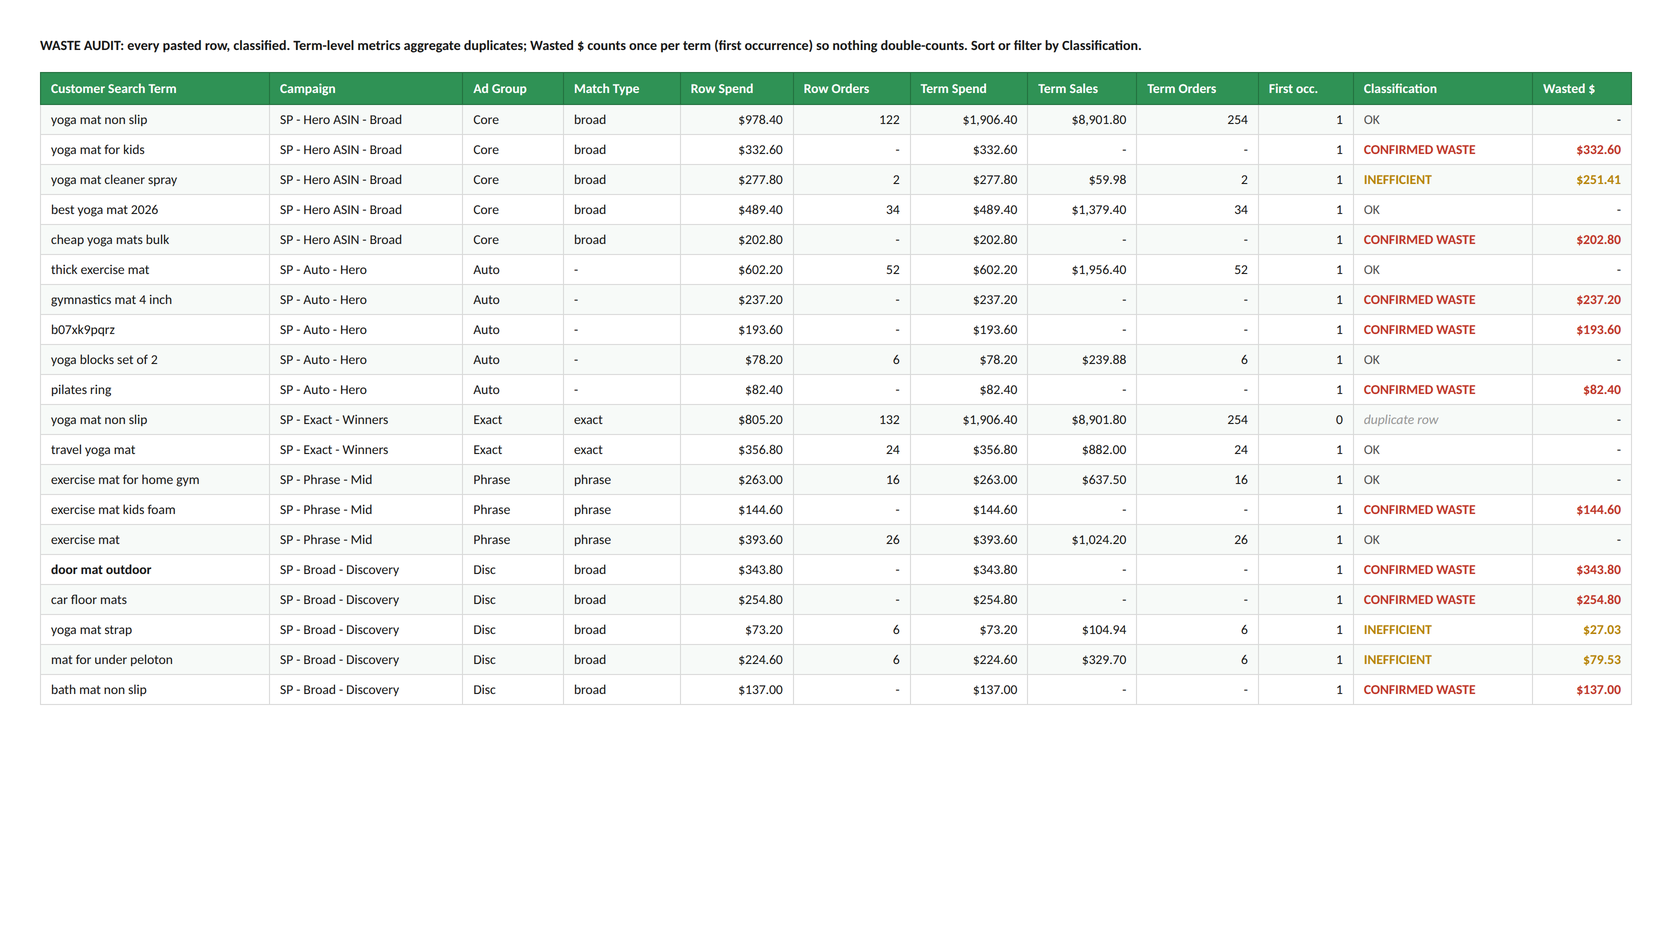The image size is (1672, 941).
Task: Click the Ad Group header cell
Action: 513,89
